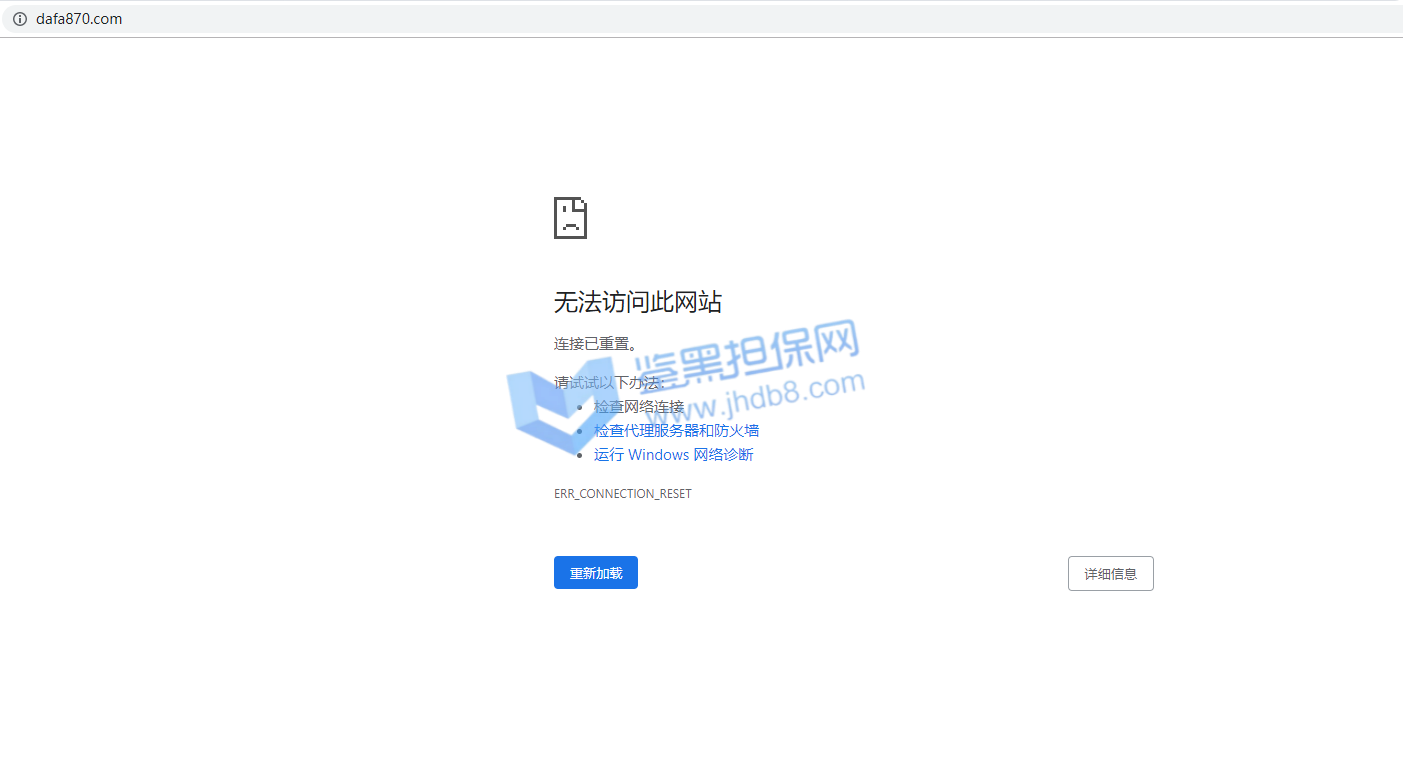Click the word Windows in diagnostics link
This screenshot has width=1403, height=768.
(659, 455)
